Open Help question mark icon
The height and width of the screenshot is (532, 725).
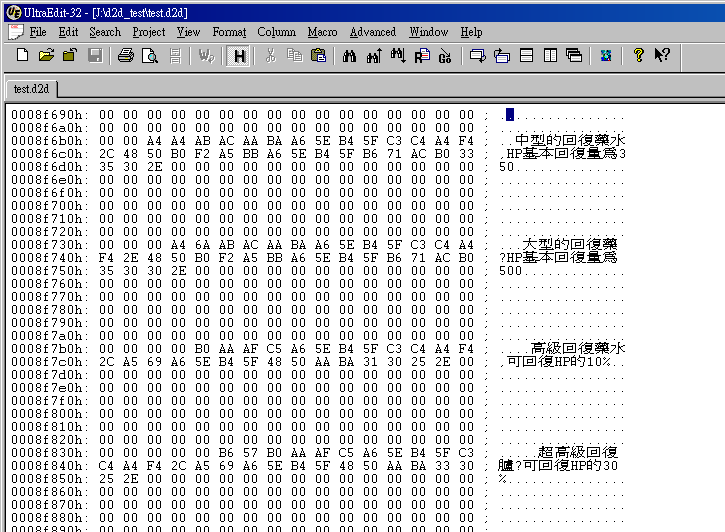pos(639,55)
